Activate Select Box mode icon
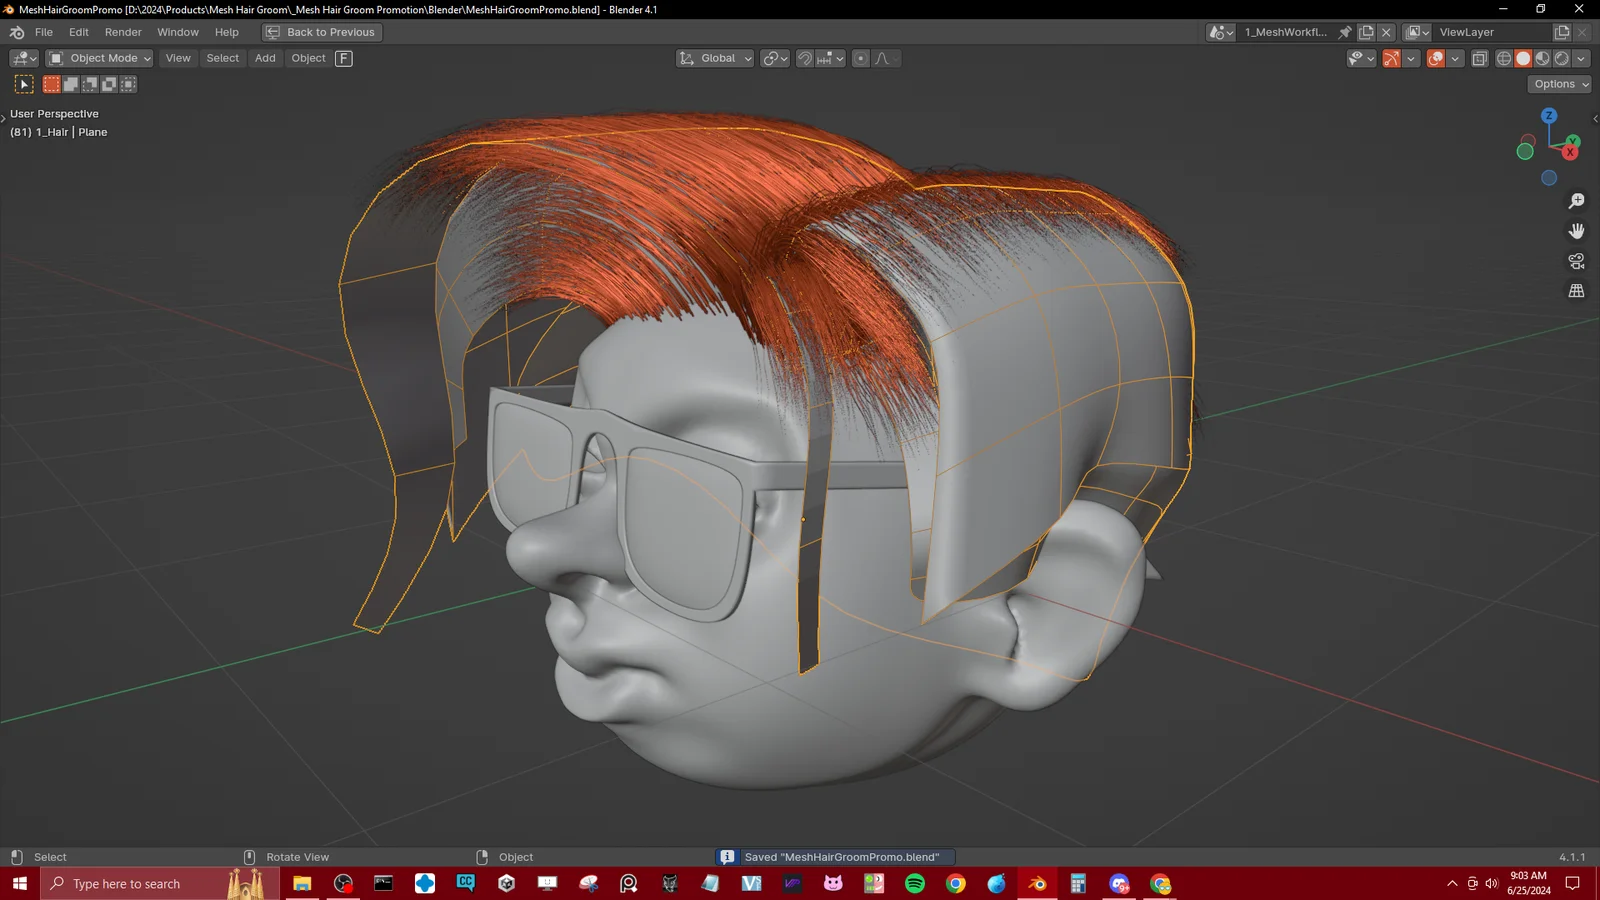 51,84
